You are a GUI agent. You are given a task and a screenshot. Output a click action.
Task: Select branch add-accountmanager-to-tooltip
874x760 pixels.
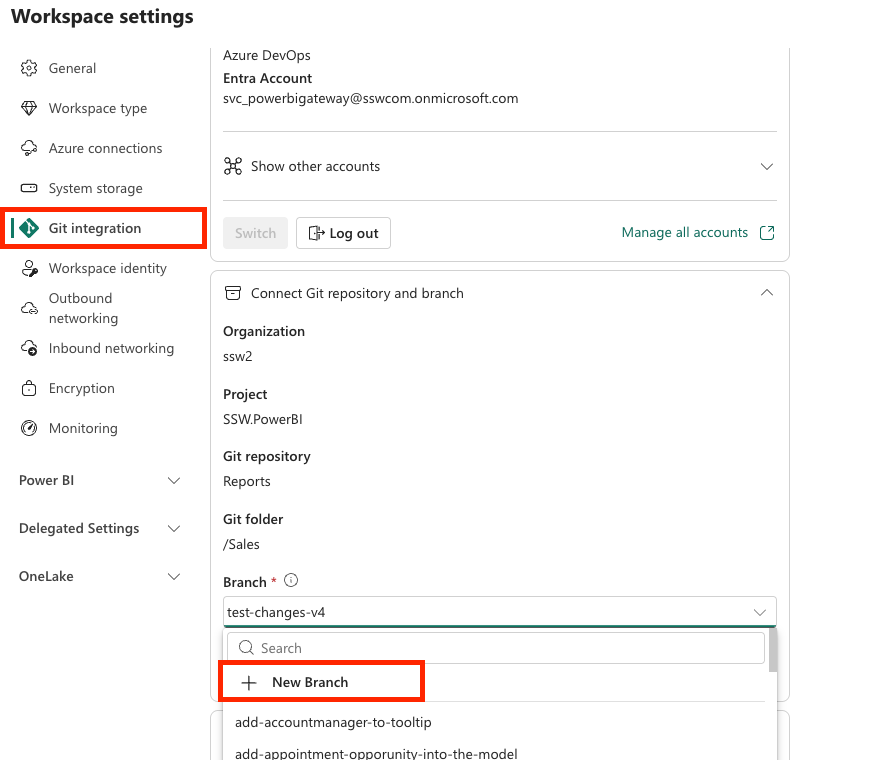coord(333,722)
